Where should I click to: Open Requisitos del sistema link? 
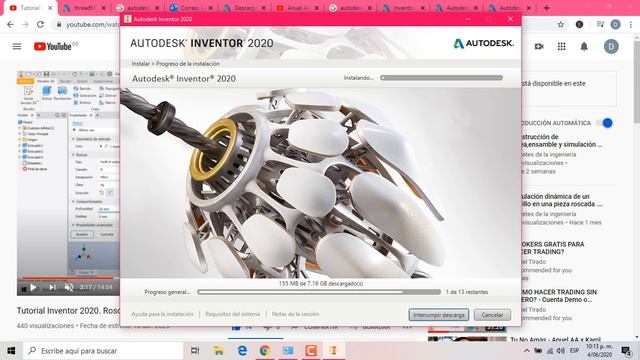tap(232, 314)
